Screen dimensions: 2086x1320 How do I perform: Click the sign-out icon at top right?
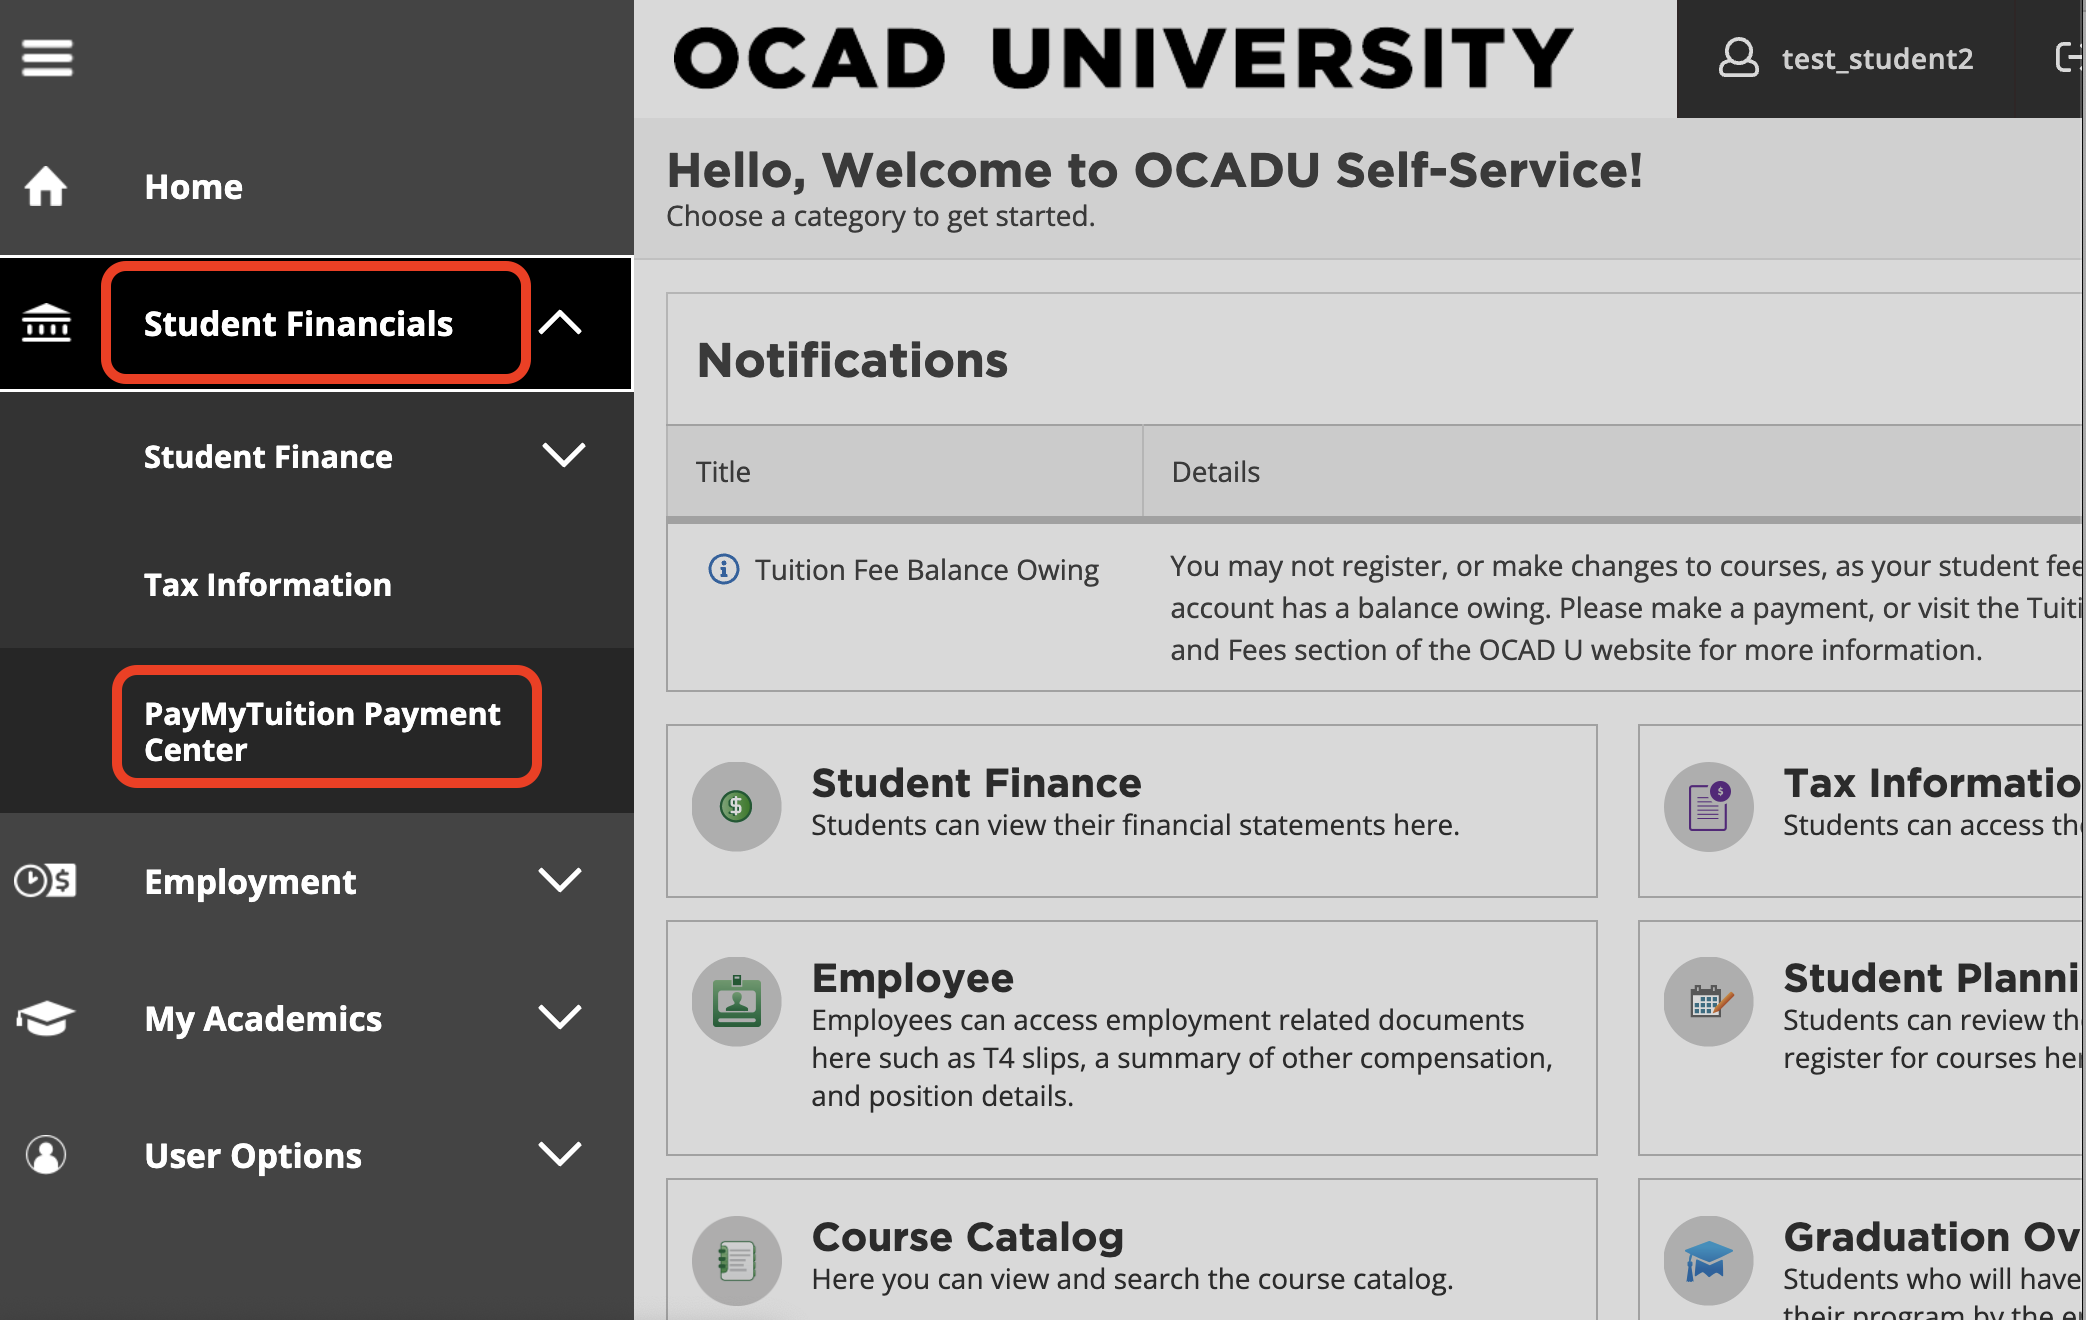click(2068, 58)
